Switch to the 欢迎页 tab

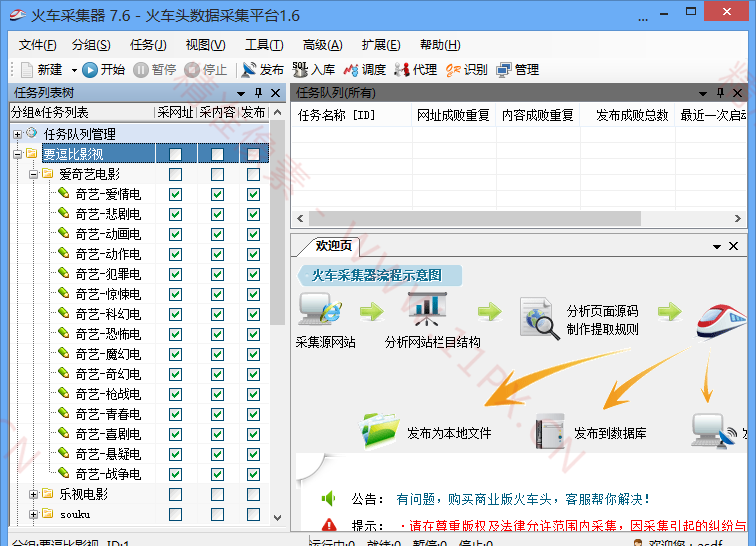[333, 246]
